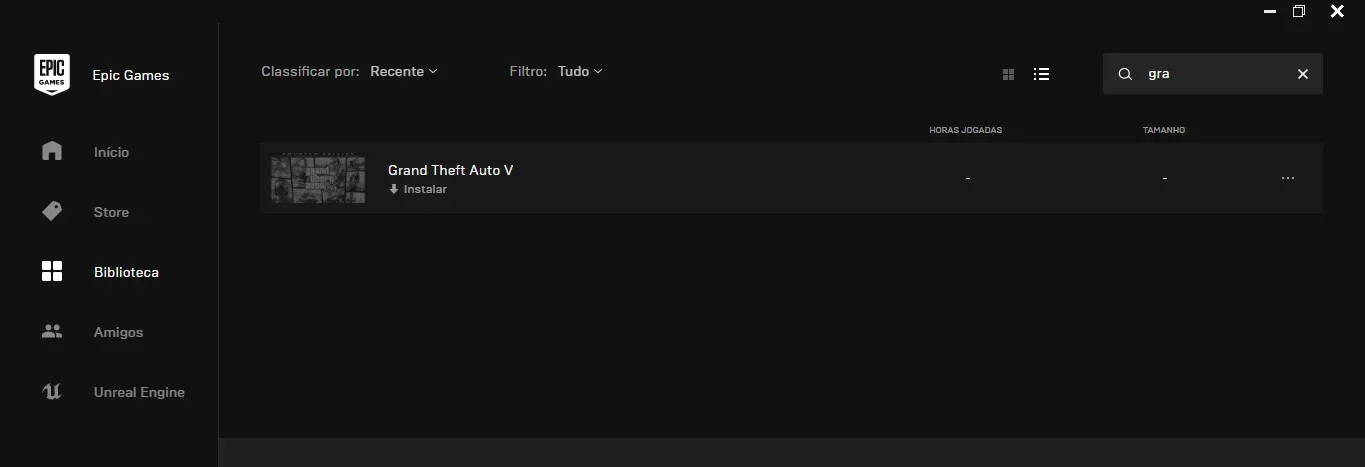The image size is (1365, 467).
Task: Click the search magnifier icon
Action: pyautogui.click(x=1125, y=74)
